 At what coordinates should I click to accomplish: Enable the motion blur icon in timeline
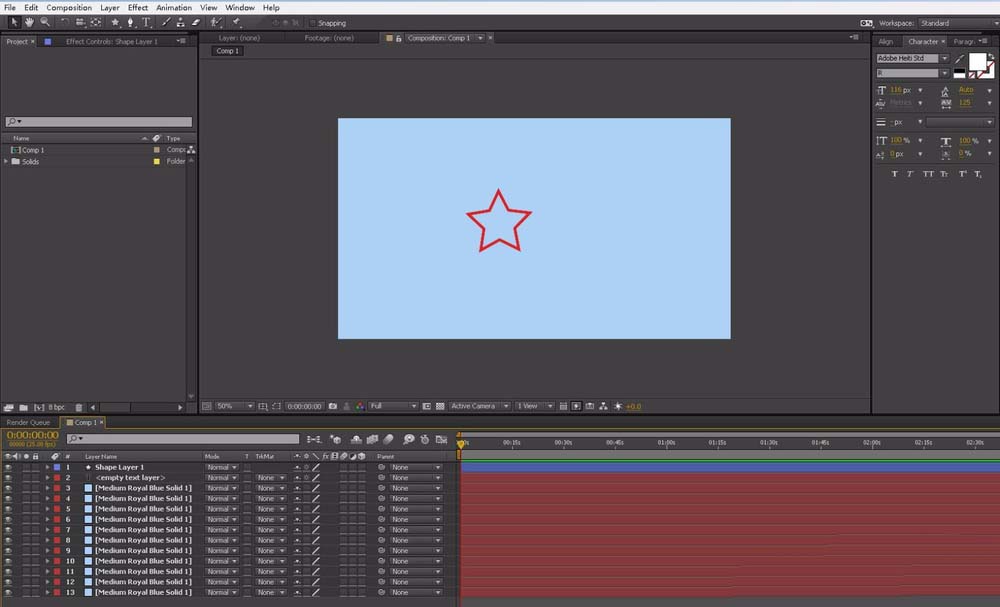[388, 439]
